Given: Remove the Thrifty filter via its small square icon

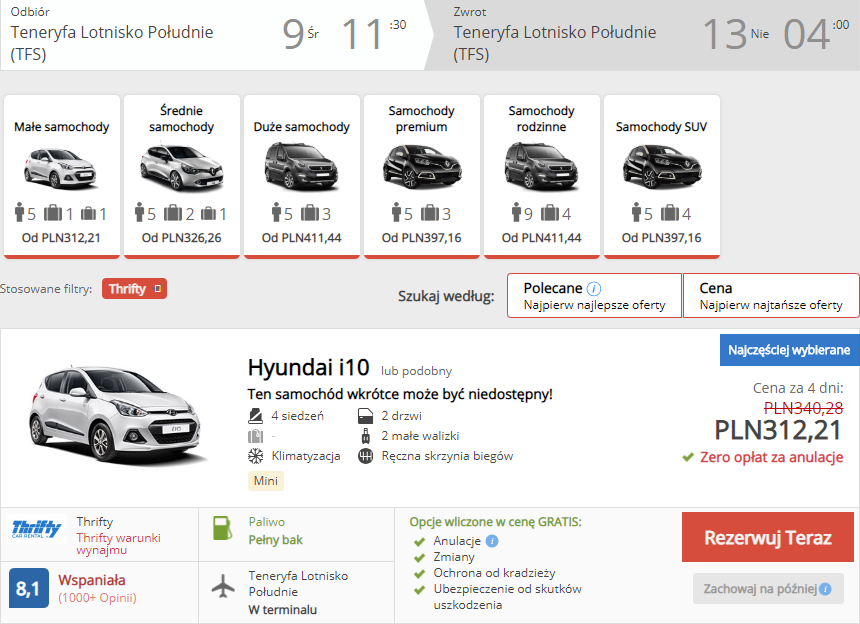Looking at the screenshot, I should [x=157, y=288].
